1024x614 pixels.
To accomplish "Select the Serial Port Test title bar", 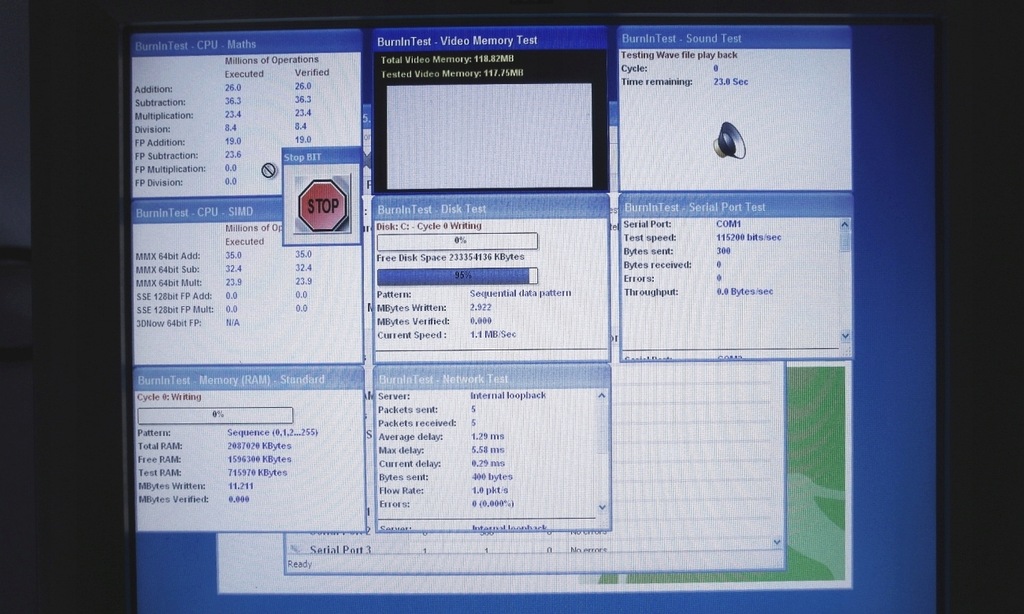I will point(736,207).
